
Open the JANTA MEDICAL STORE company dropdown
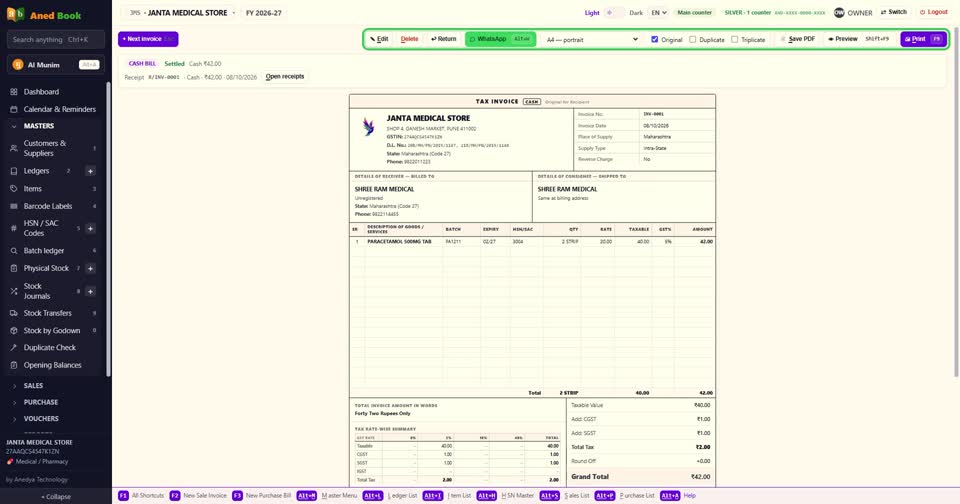[181, 12]
